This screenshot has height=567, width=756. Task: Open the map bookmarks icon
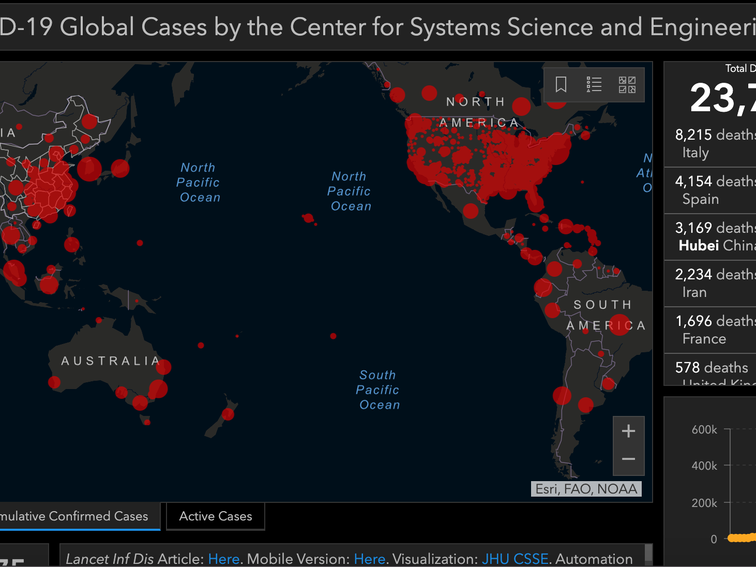click(561, 84)
